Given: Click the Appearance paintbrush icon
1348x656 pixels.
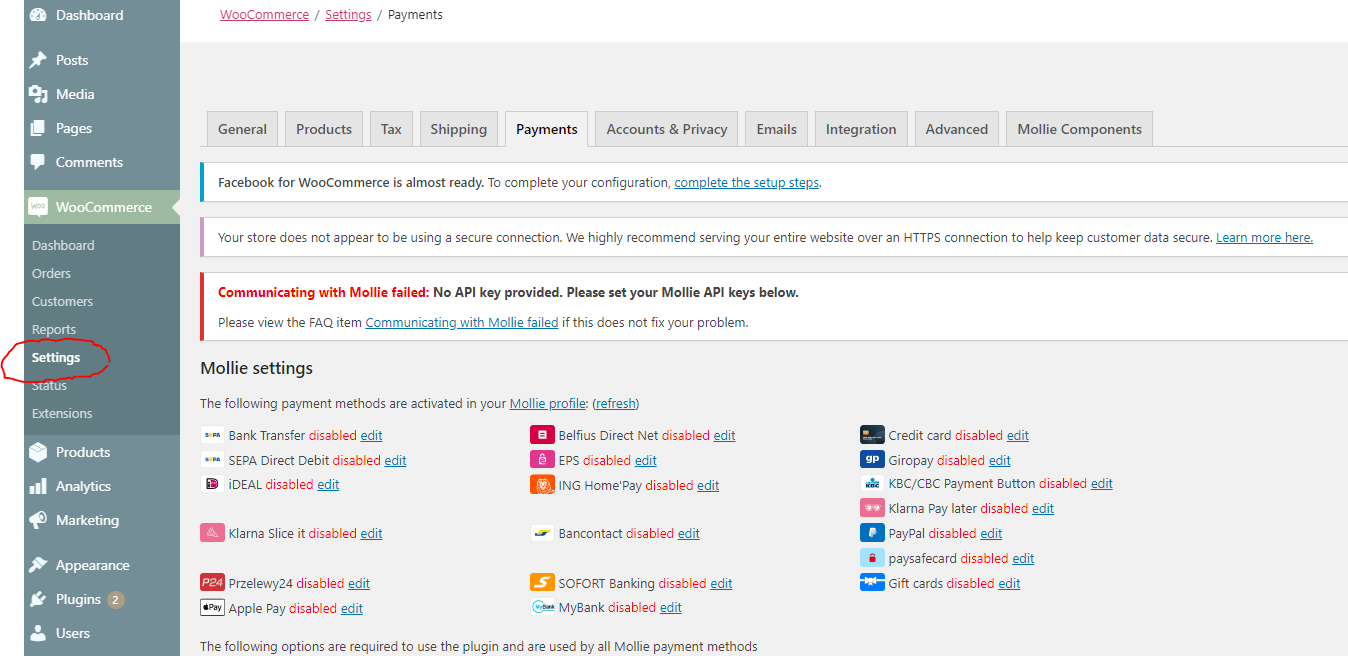Looking at the screenshot, I should pyautogui.click(x=38, y=565).
